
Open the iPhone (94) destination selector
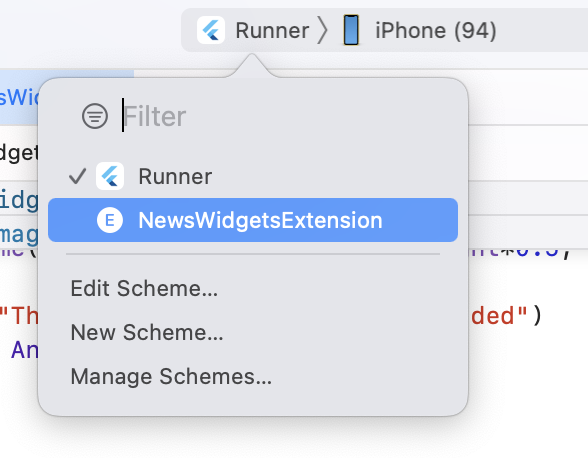click(x=420, y=30)
